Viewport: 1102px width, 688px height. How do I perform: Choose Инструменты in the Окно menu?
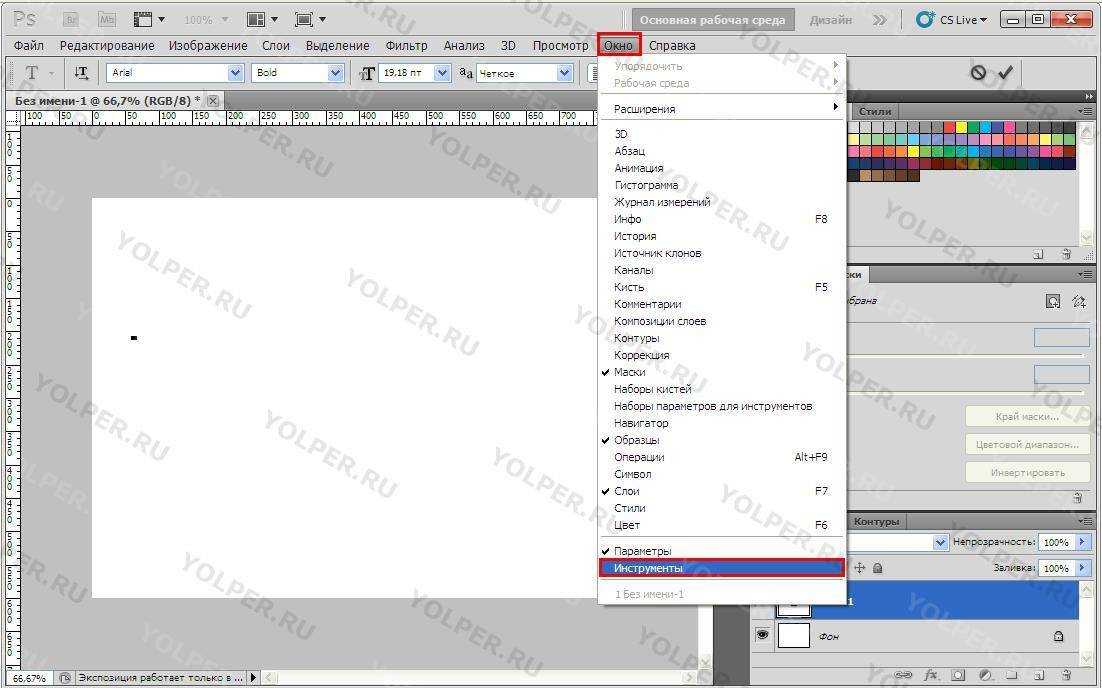(x=721, y=568)
